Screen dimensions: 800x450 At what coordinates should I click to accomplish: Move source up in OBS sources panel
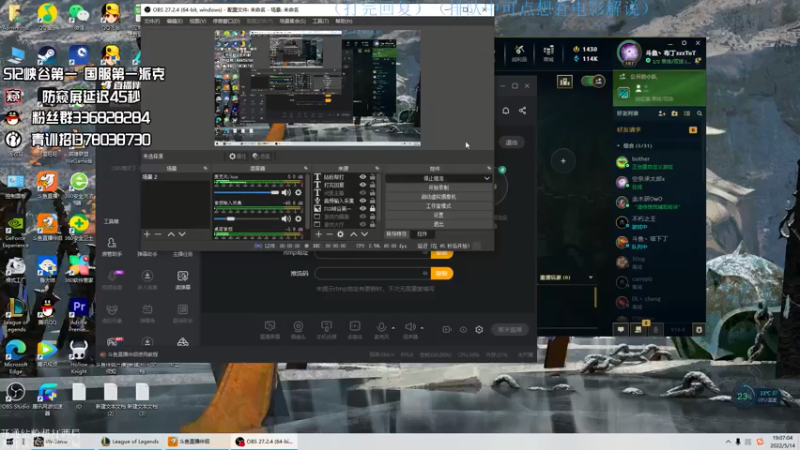353,234
